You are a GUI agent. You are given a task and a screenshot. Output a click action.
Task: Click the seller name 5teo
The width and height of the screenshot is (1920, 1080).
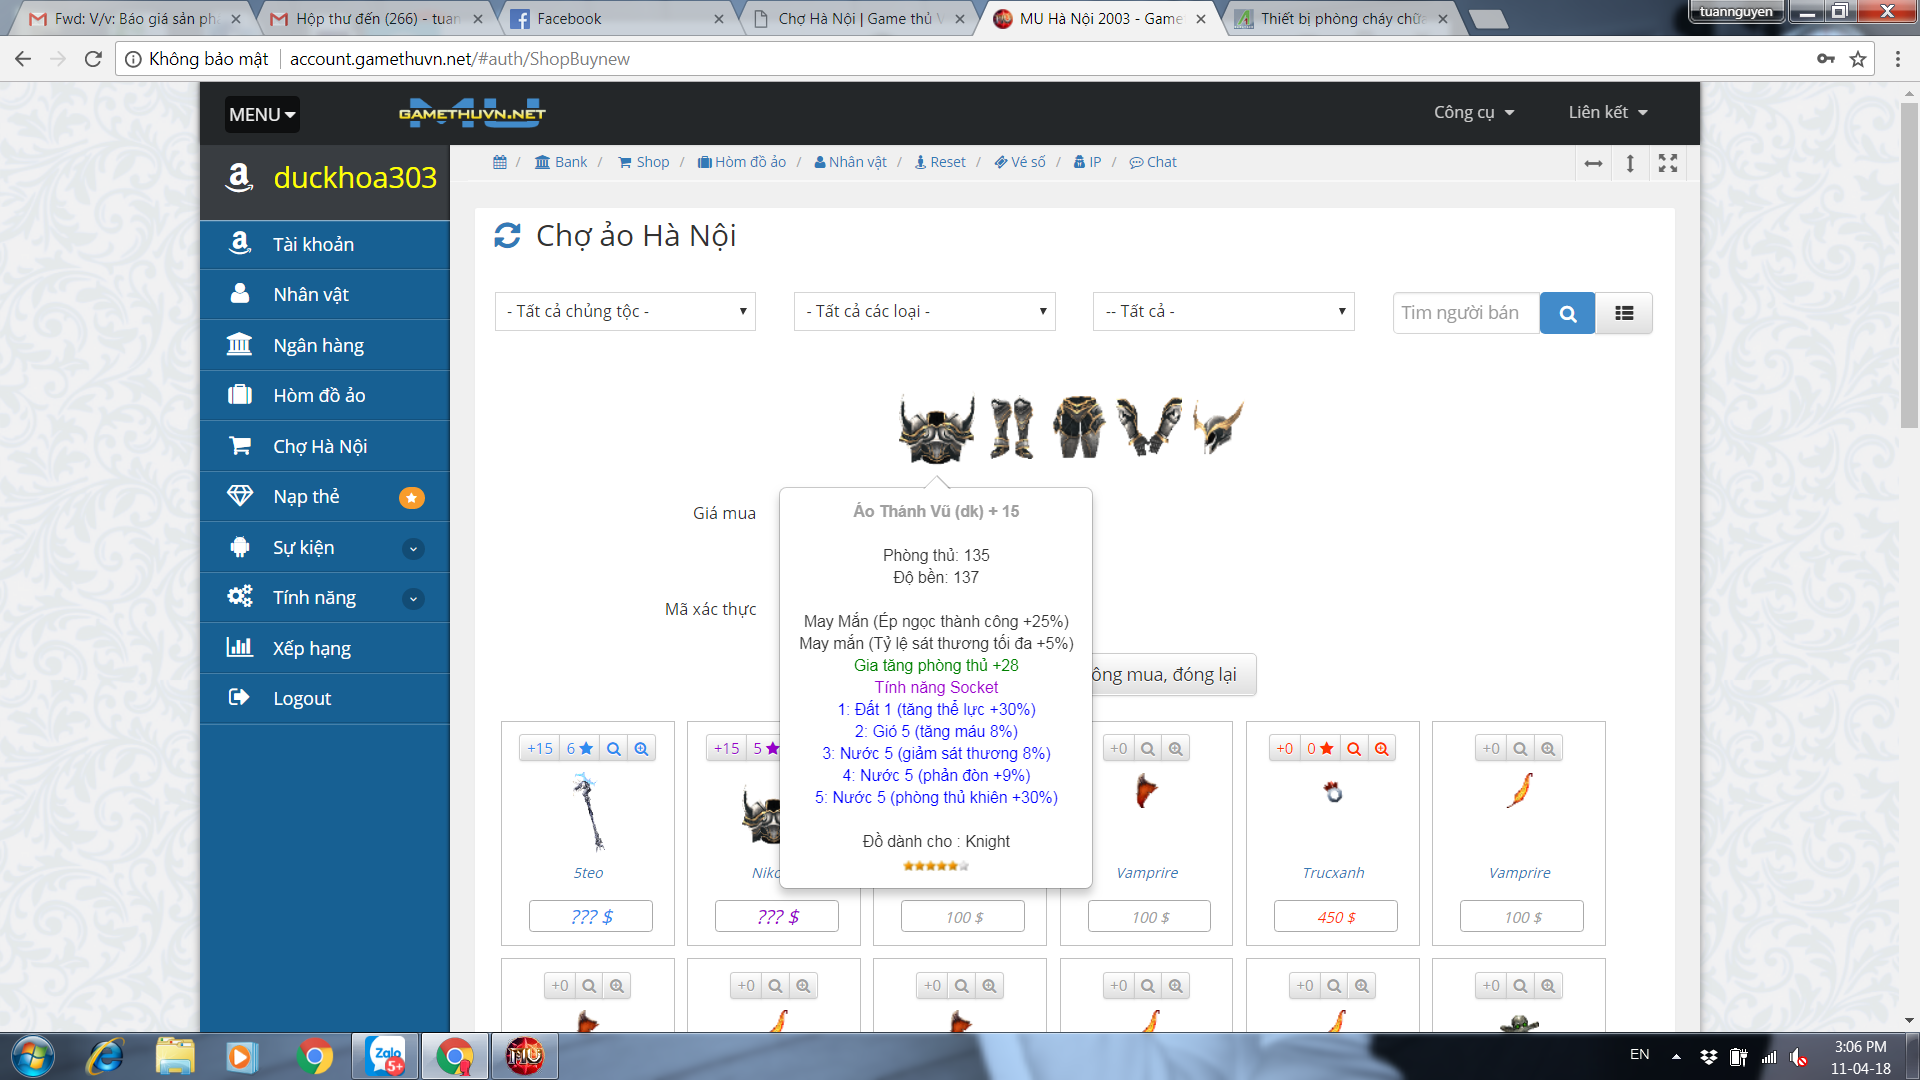(x=588, y=873)
